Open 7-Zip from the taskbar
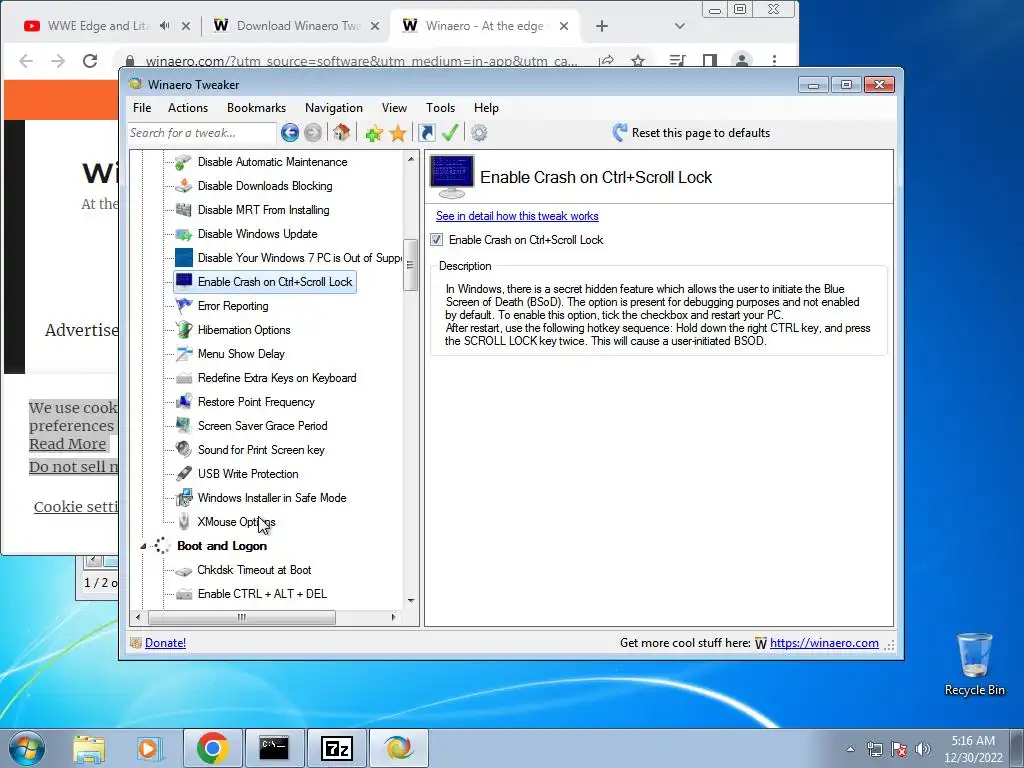The image size is (1024, 768). click(337, 748)
